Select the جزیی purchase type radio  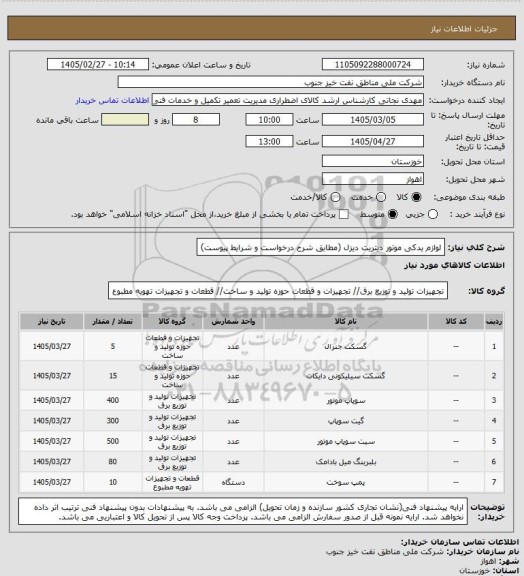click(433, 214)
